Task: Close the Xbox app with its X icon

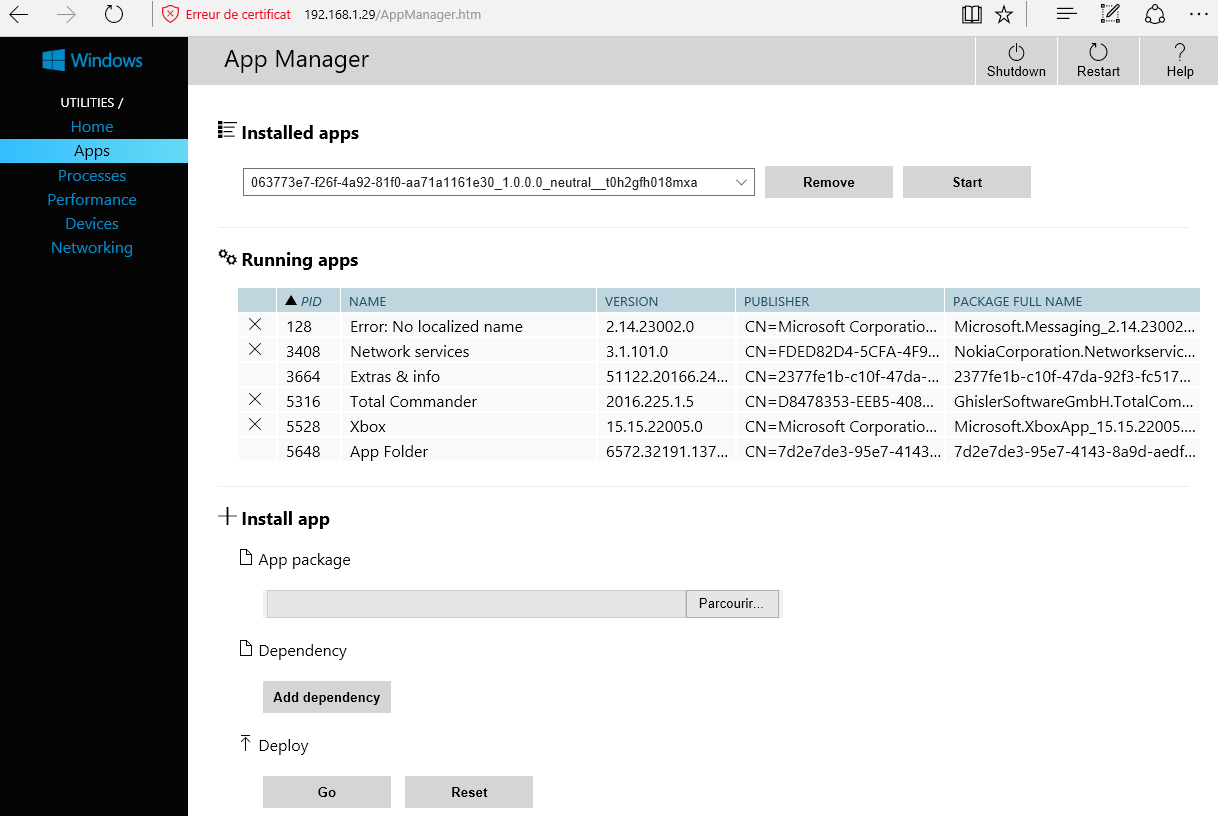Action: 255,425
